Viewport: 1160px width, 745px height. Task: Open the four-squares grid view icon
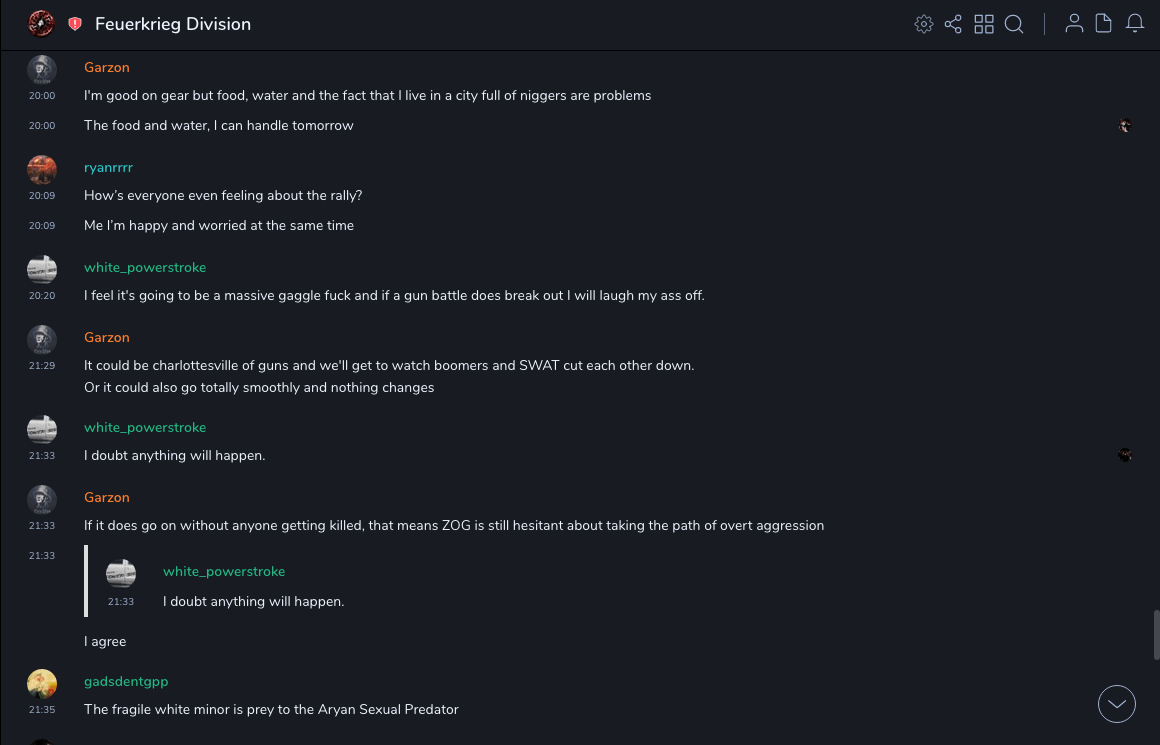tap(984, 24)
